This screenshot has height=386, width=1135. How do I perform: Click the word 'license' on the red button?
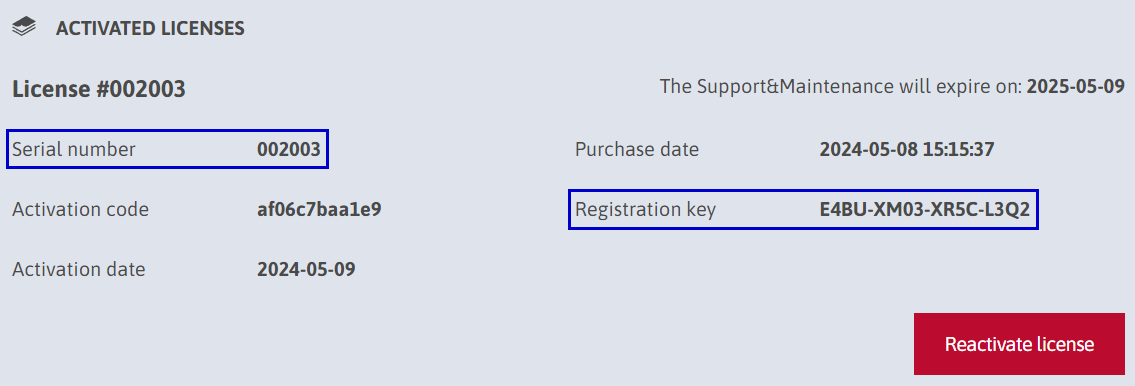point(1066,344)
